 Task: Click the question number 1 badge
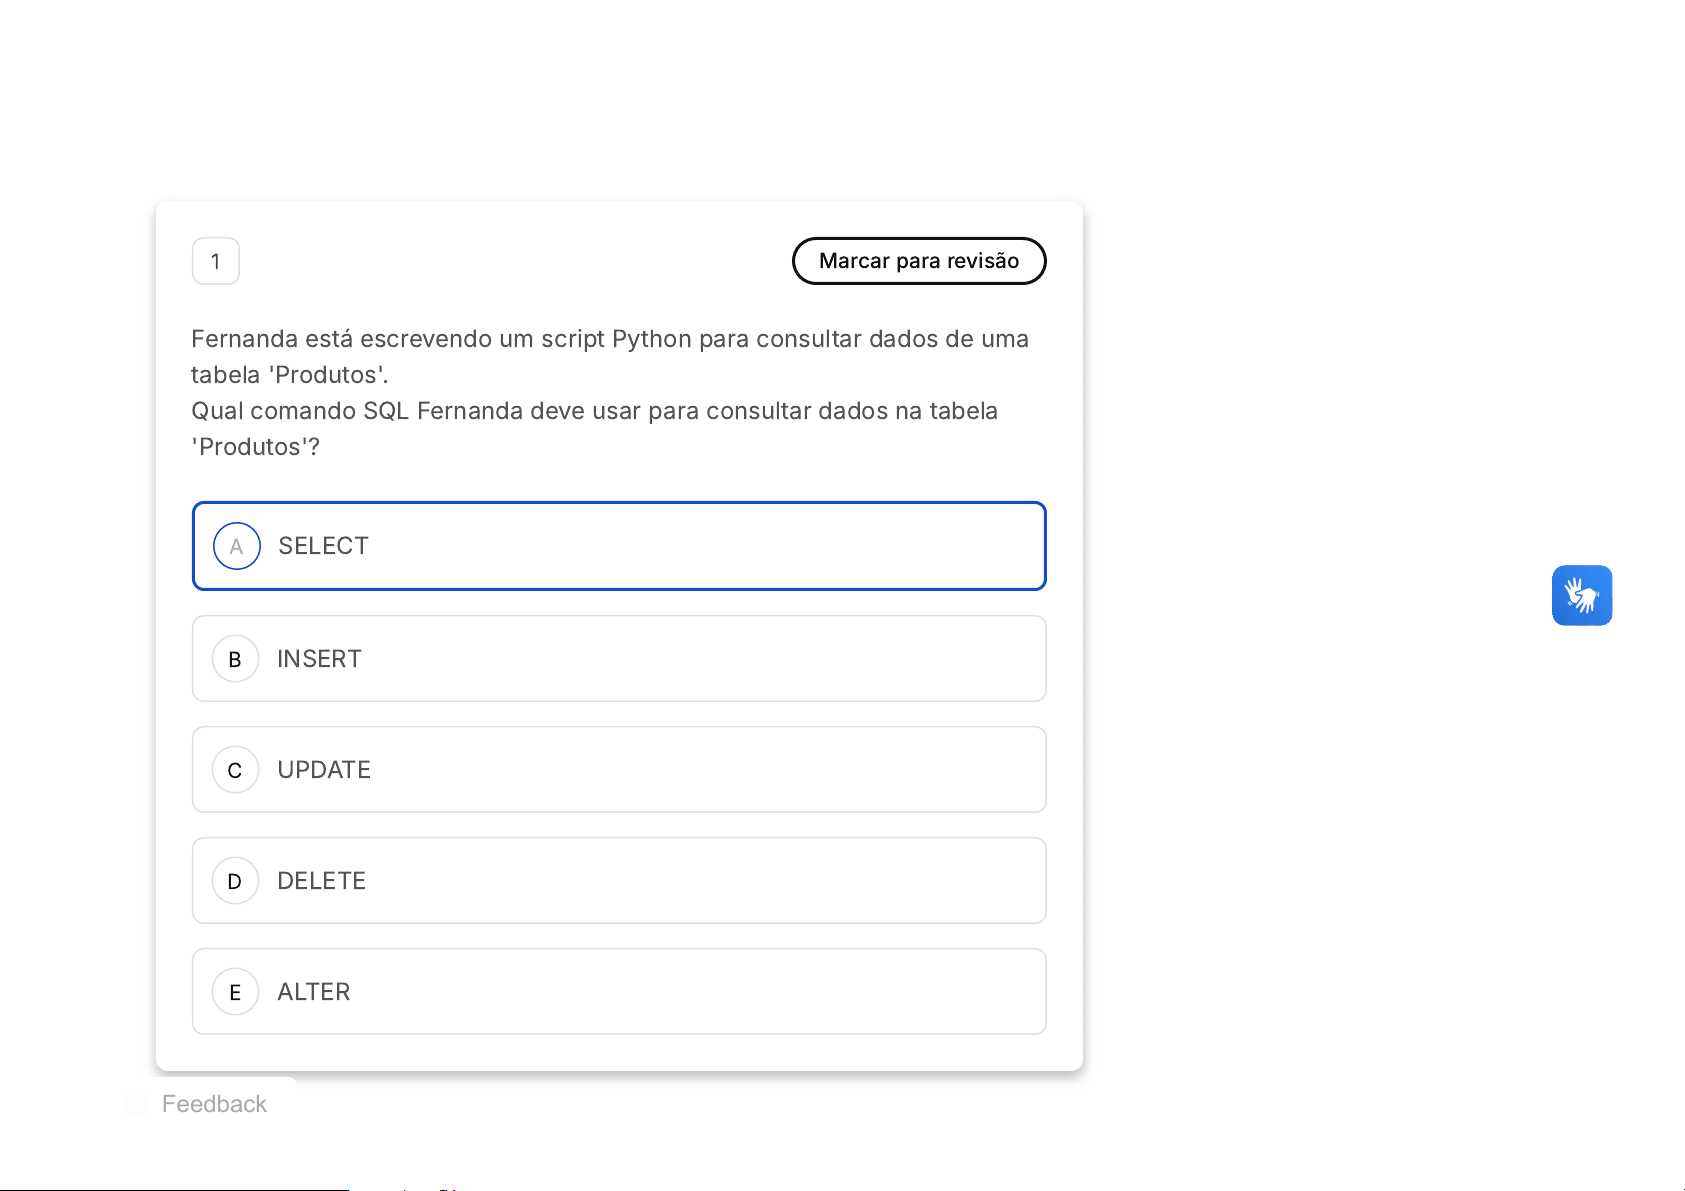(x=215, y=261)
